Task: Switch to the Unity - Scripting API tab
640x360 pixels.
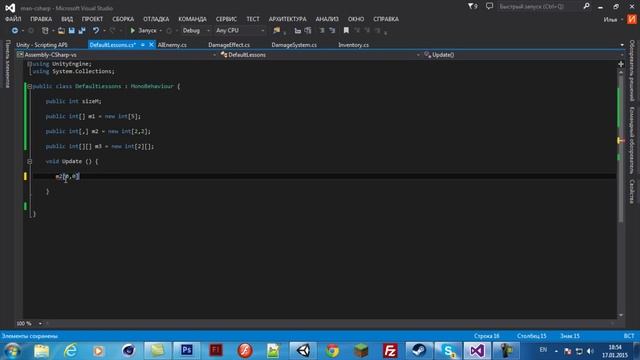Action: point(42,45)
